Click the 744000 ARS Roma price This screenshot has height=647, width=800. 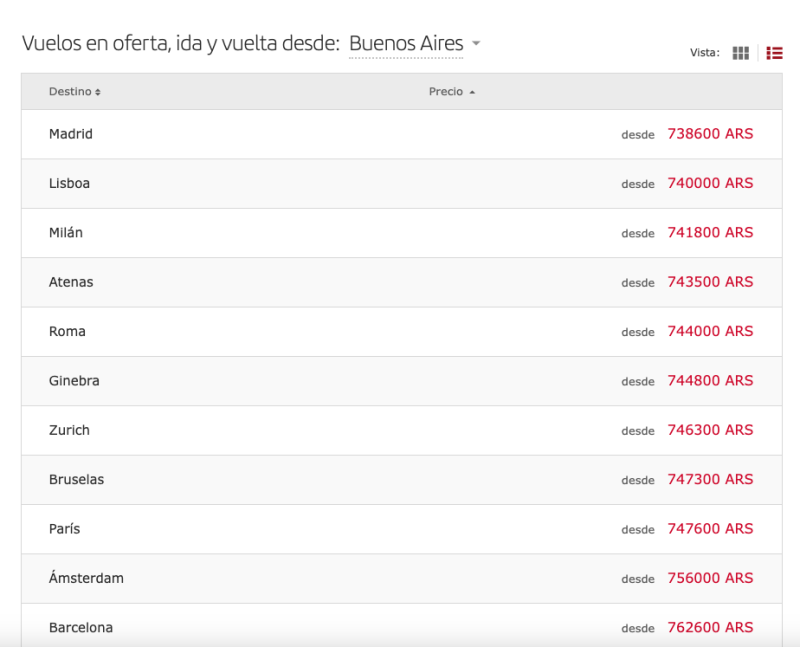click(710, 331)
